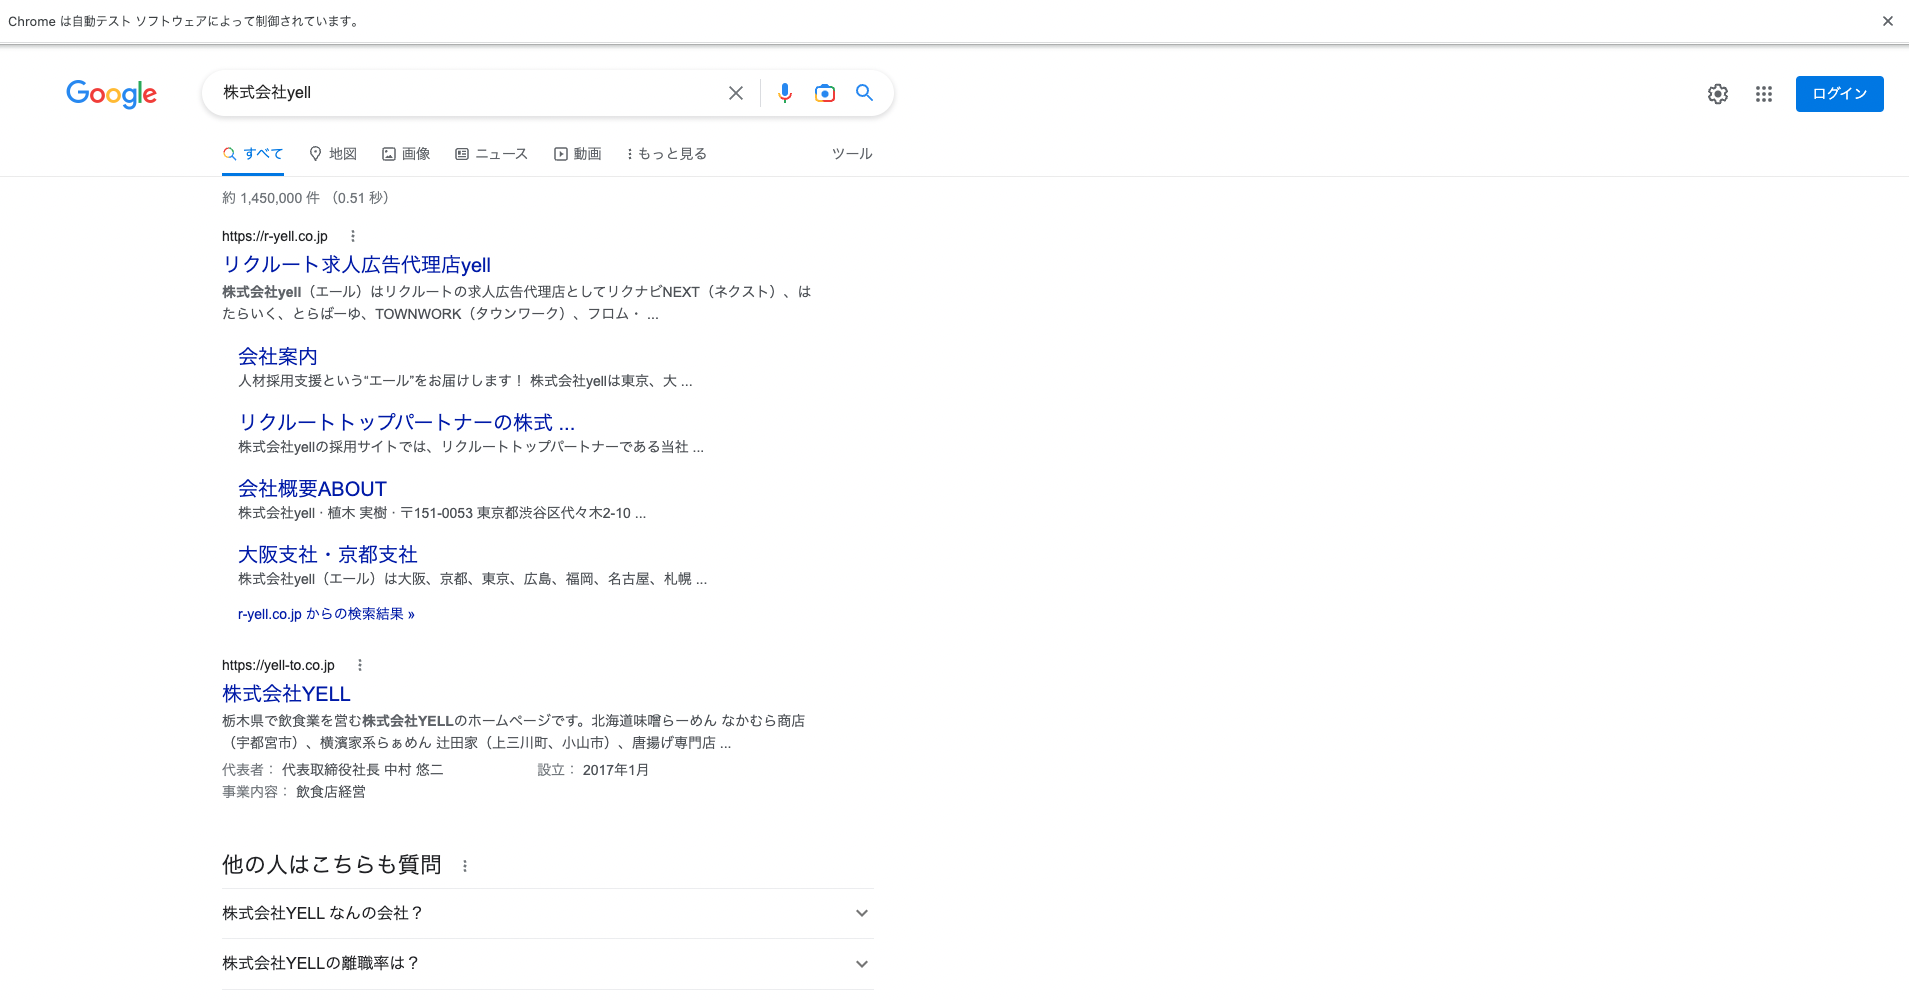Click the 他の人はこちらも質問 heading
1909x1000 pixels.
[x=332, y=865]
